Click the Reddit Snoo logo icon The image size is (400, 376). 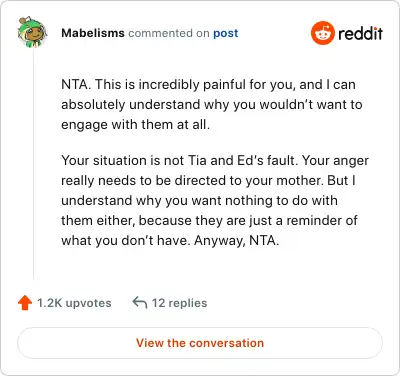[323, 33]
